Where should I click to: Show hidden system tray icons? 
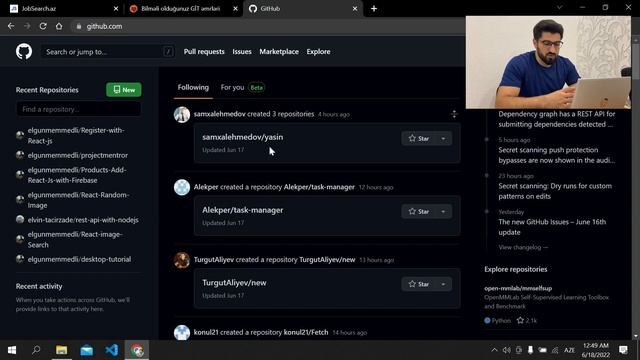[494, 350]
